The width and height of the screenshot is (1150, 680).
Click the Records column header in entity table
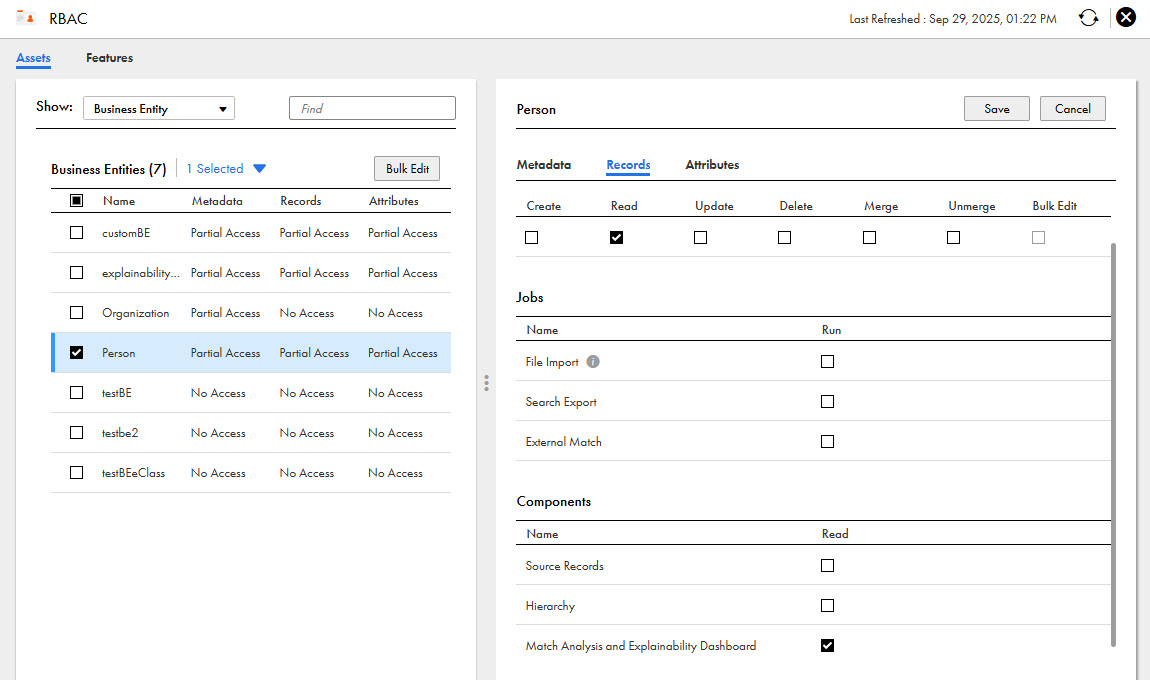301,201
